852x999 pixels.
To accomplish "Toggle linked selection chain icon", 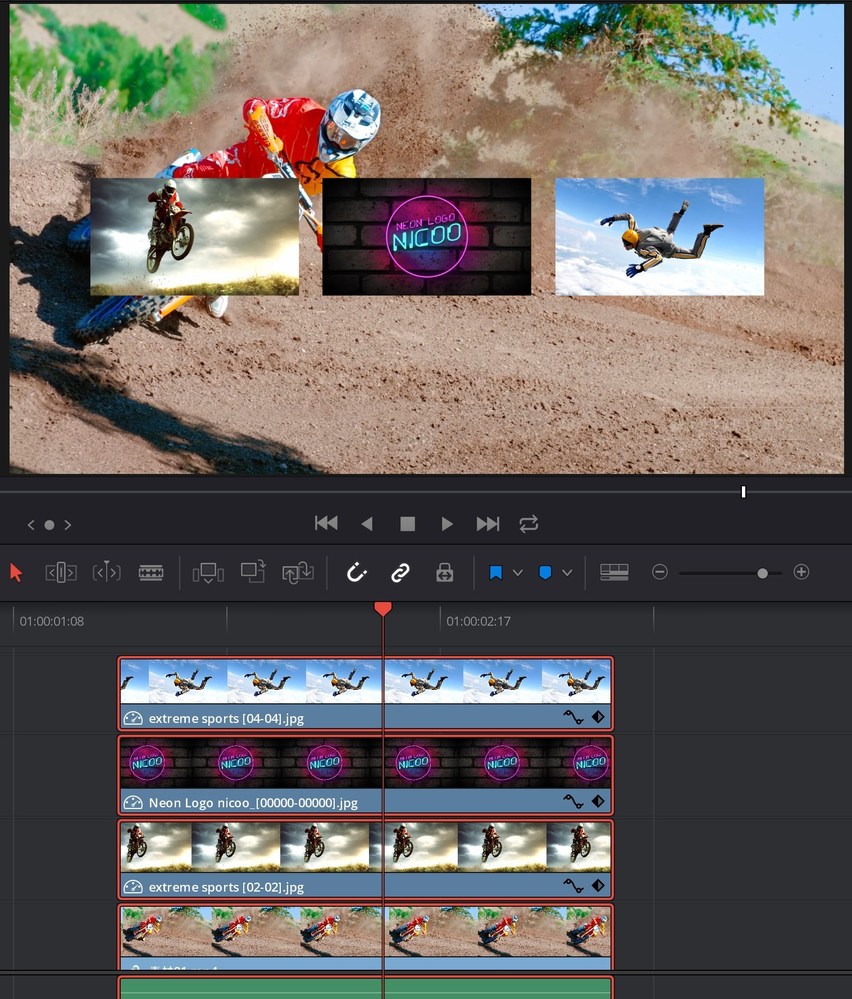I will (x=400, y=573).
